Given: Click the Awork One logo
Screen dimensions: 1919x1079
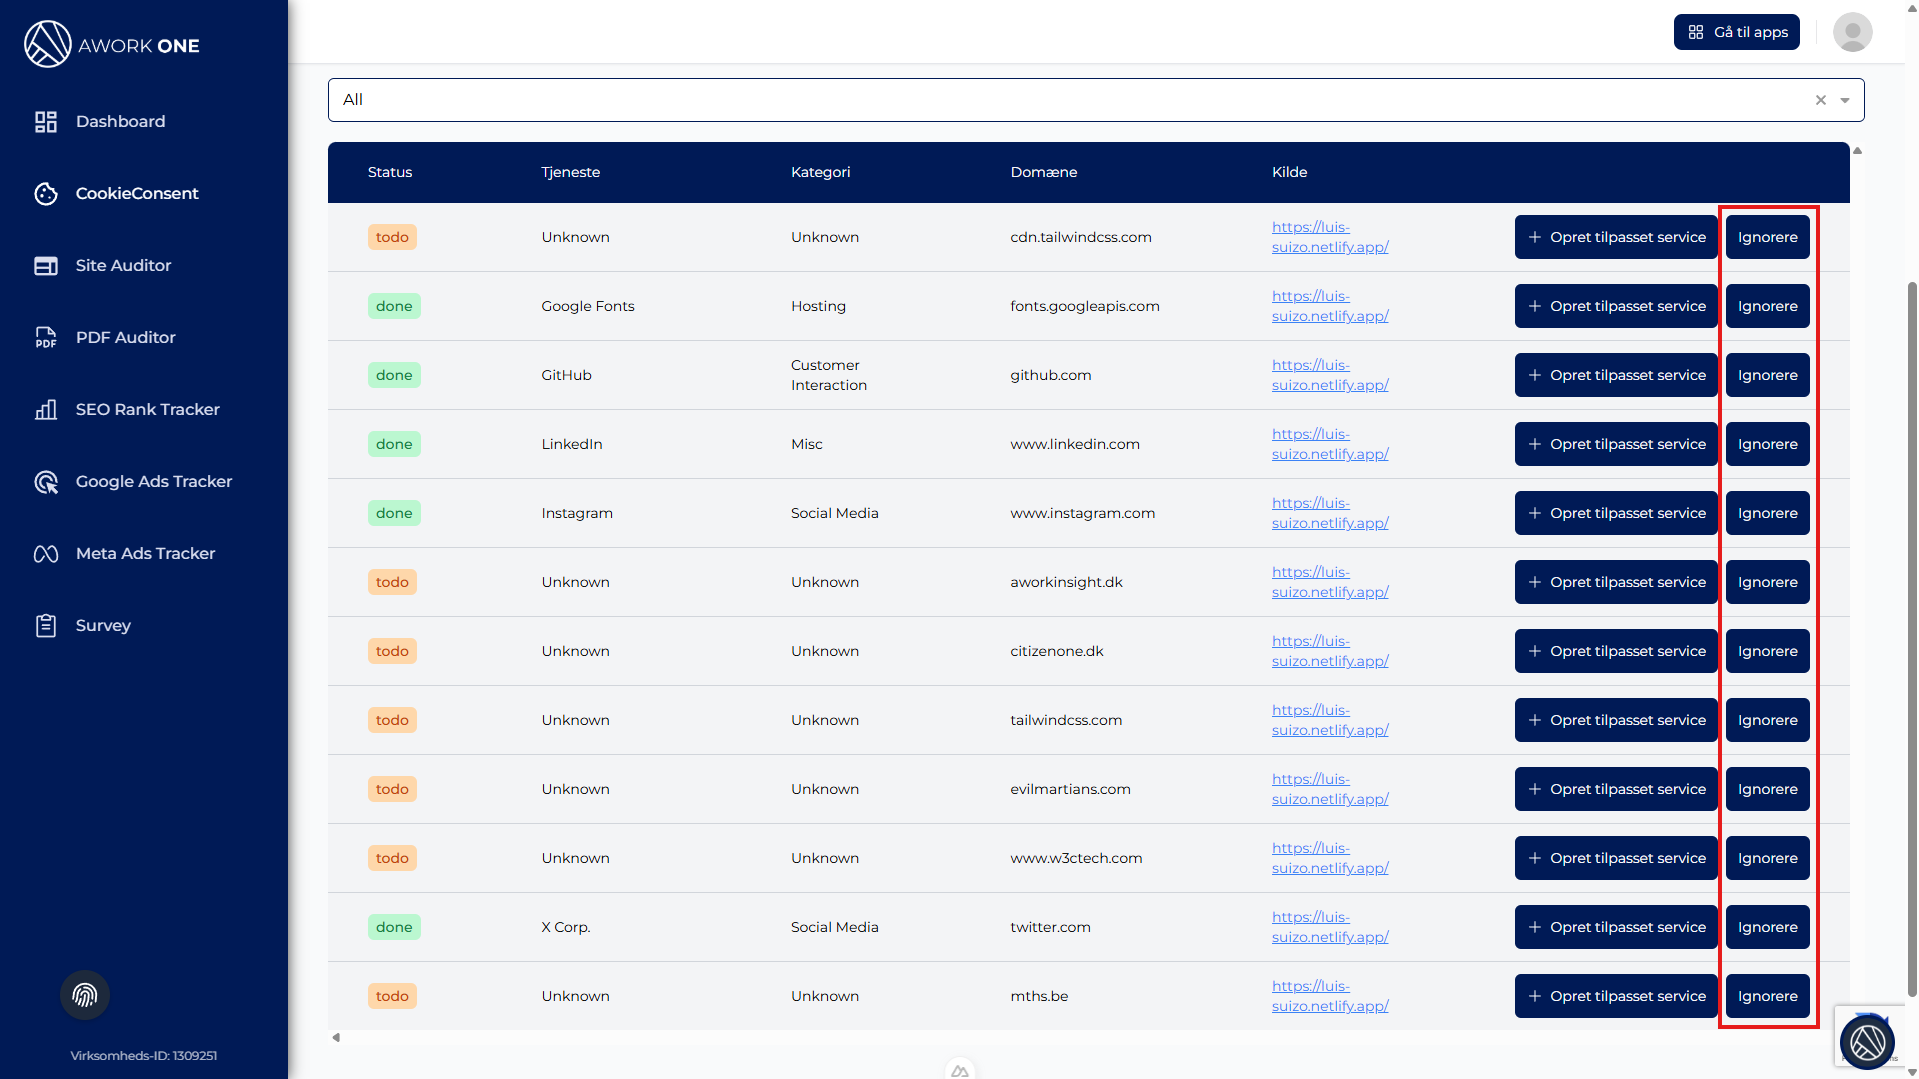Looking at the screenshot, I should tap(112, 45).
